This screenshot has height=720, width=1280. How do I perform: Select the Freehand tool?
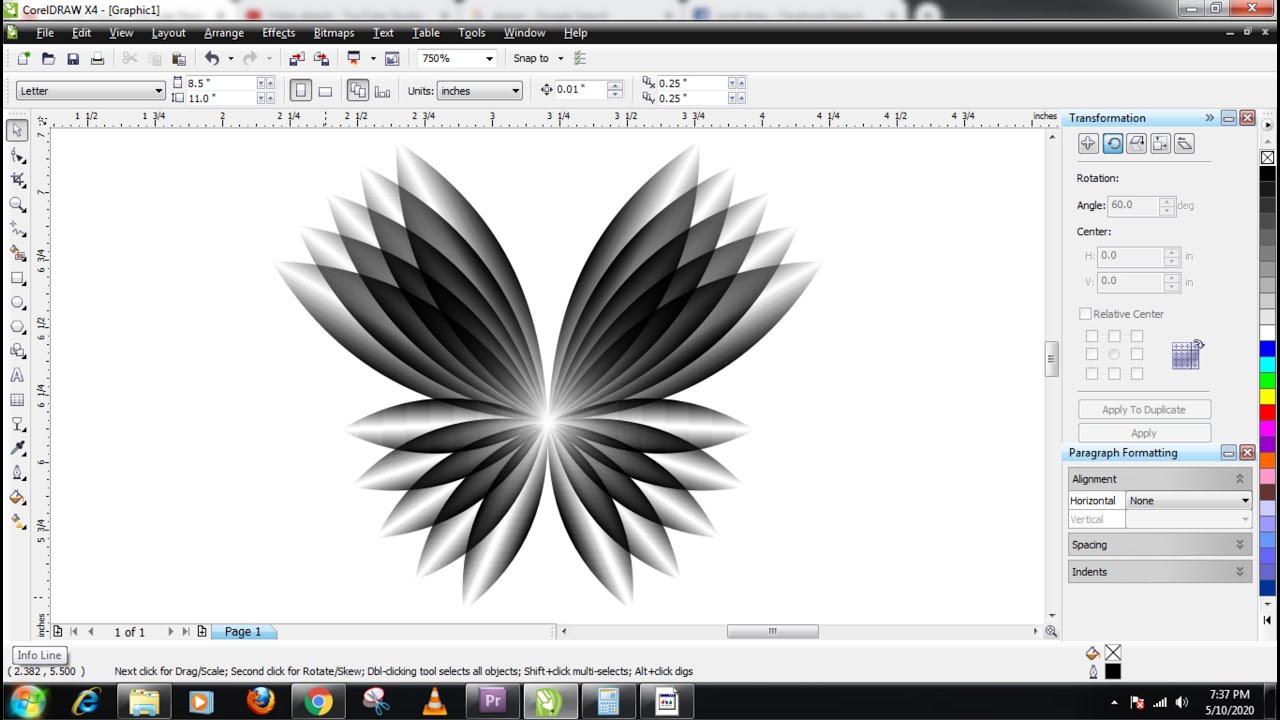click(x=17, y=229)
